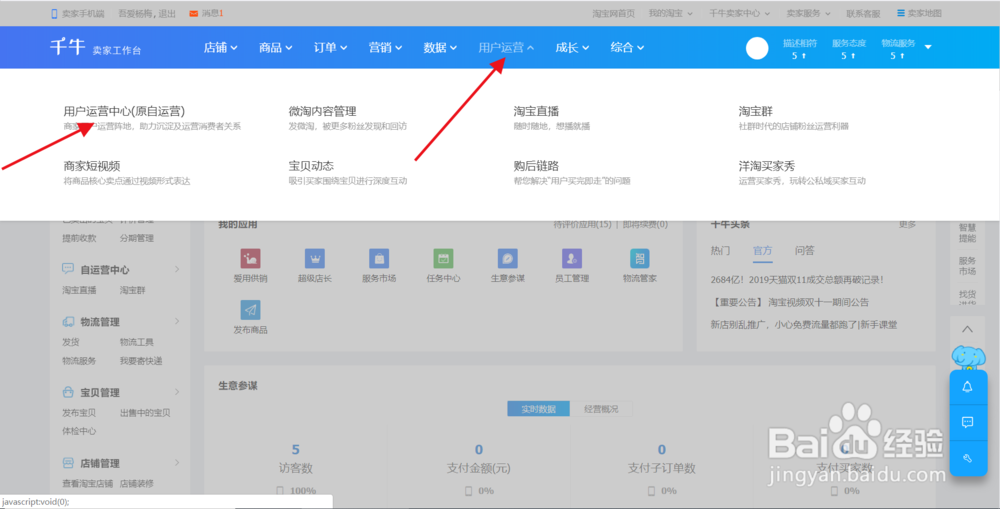Image resolution: width=1000 pixels, height=509 pixels.
Task: Open 宝贝动态 menu entry
Action: pyautogui.click(x=311, y=166)
